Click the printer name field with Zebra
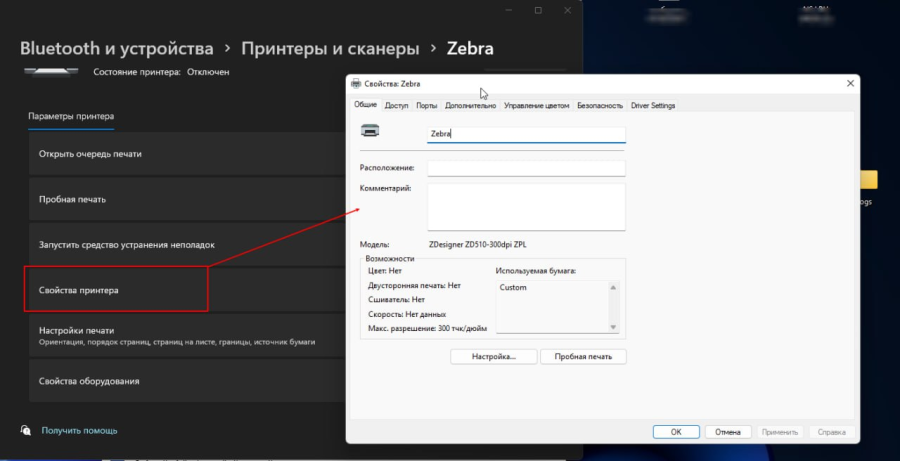This screenshot has height=461, width=900. [526, 134]
